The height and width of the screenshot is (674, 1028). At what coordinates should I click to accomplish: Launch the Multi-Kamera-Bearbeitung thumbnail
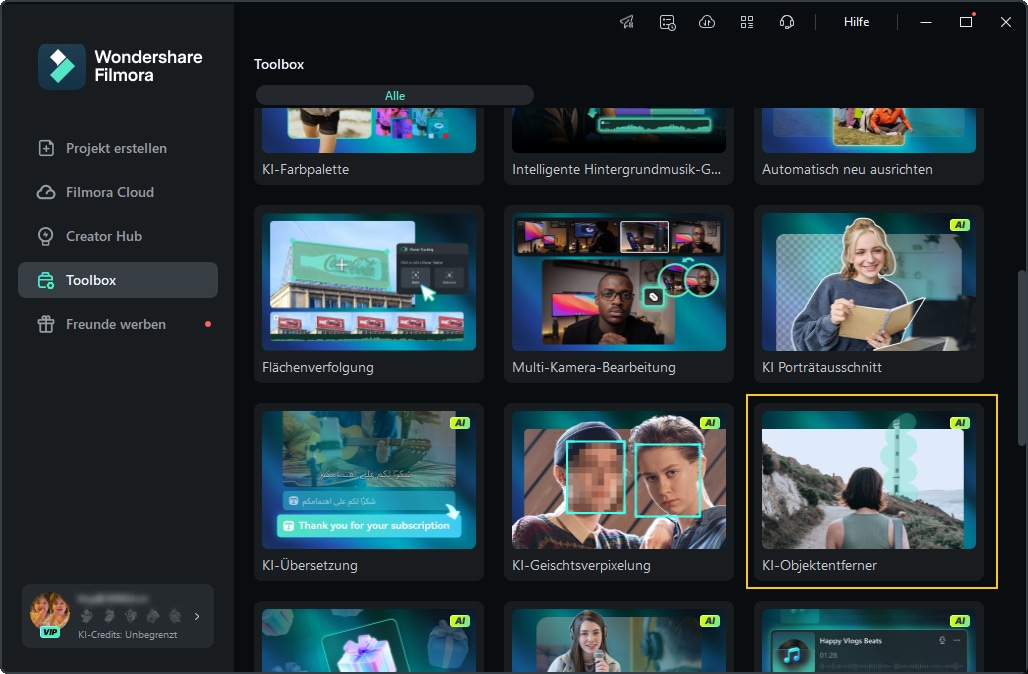[619, 282]
